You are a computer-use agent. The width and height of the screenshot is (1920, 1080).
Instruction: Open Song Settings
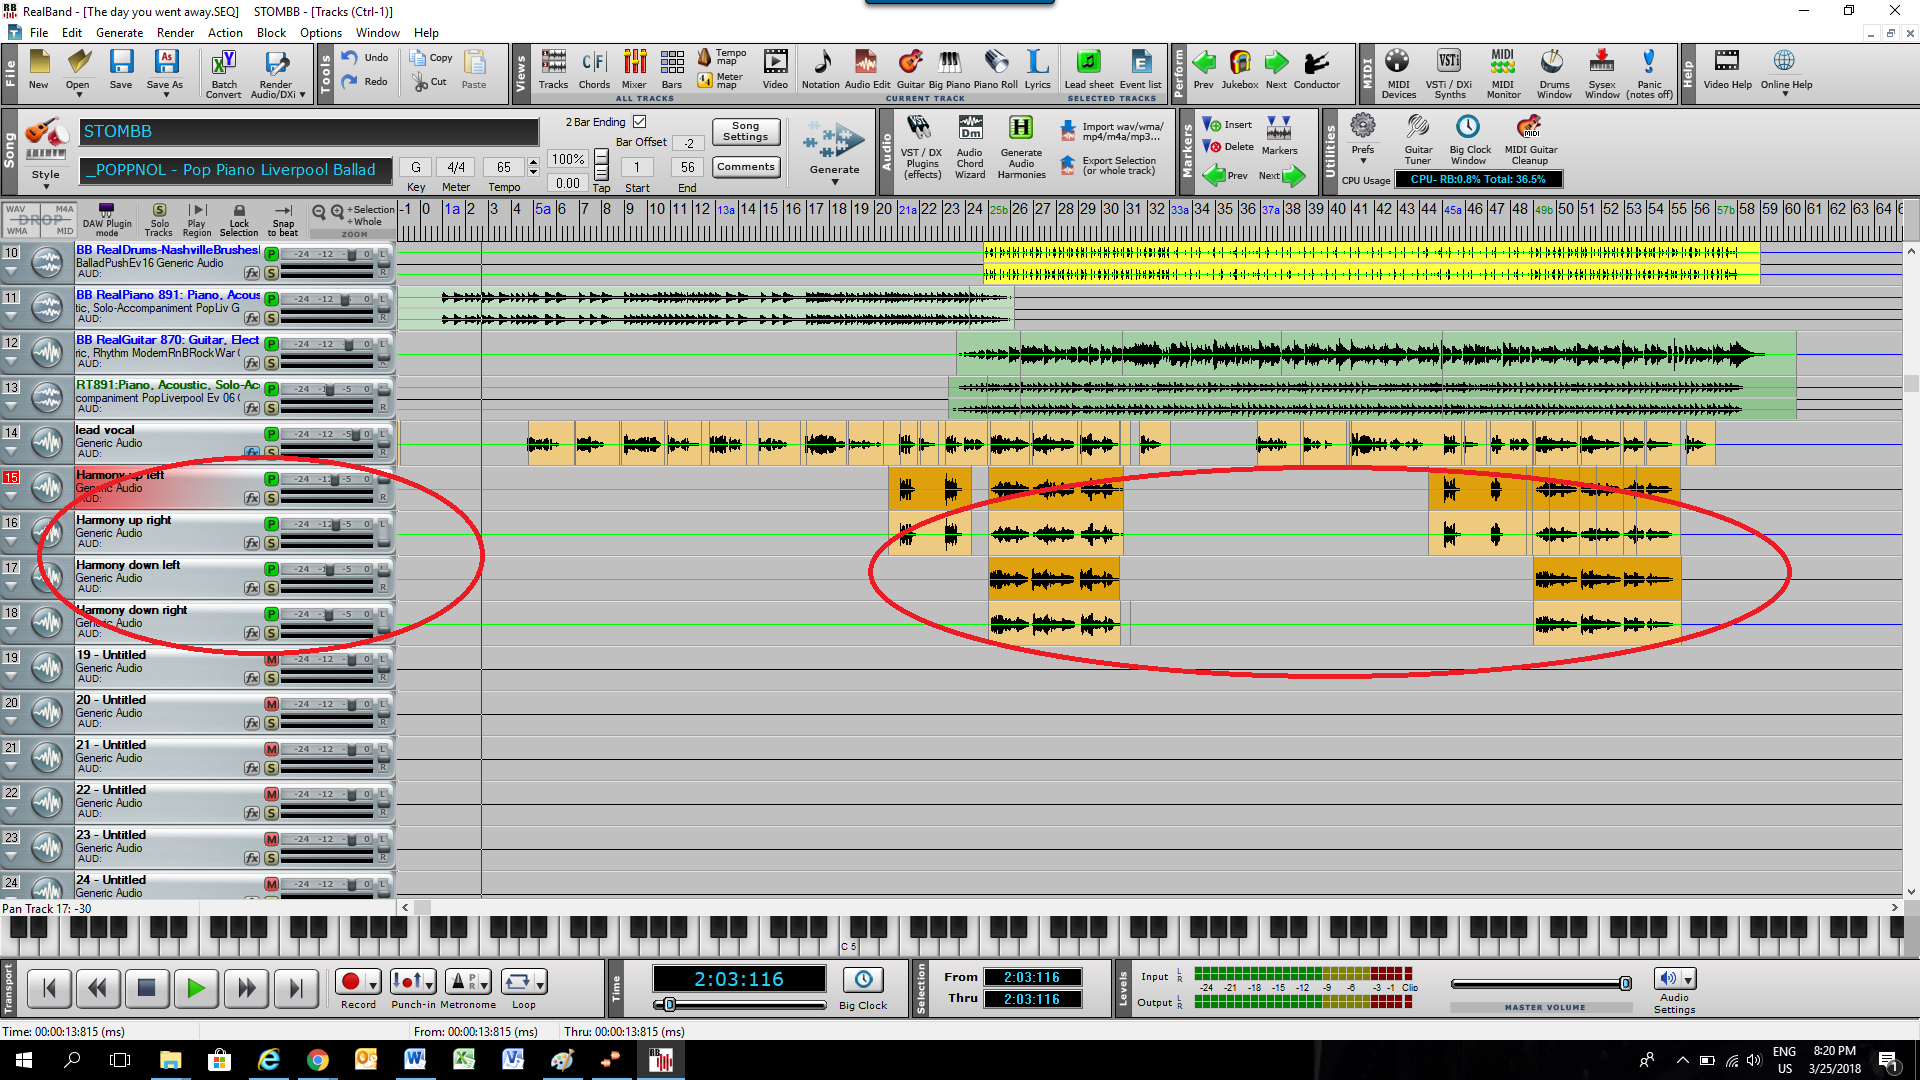[746, 132]
